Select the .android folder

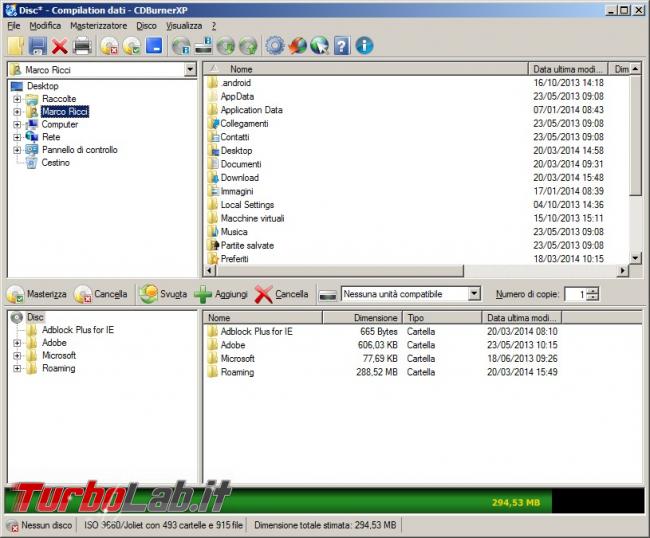(x=236, y=83)
